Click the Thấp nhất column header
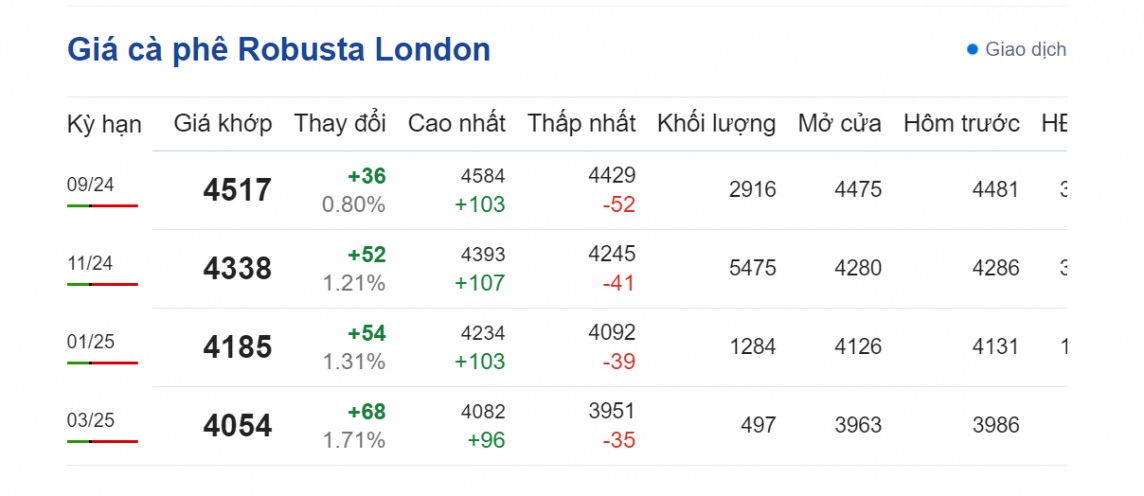Viewport: 1144px width, 496px height. coord(581,124)
